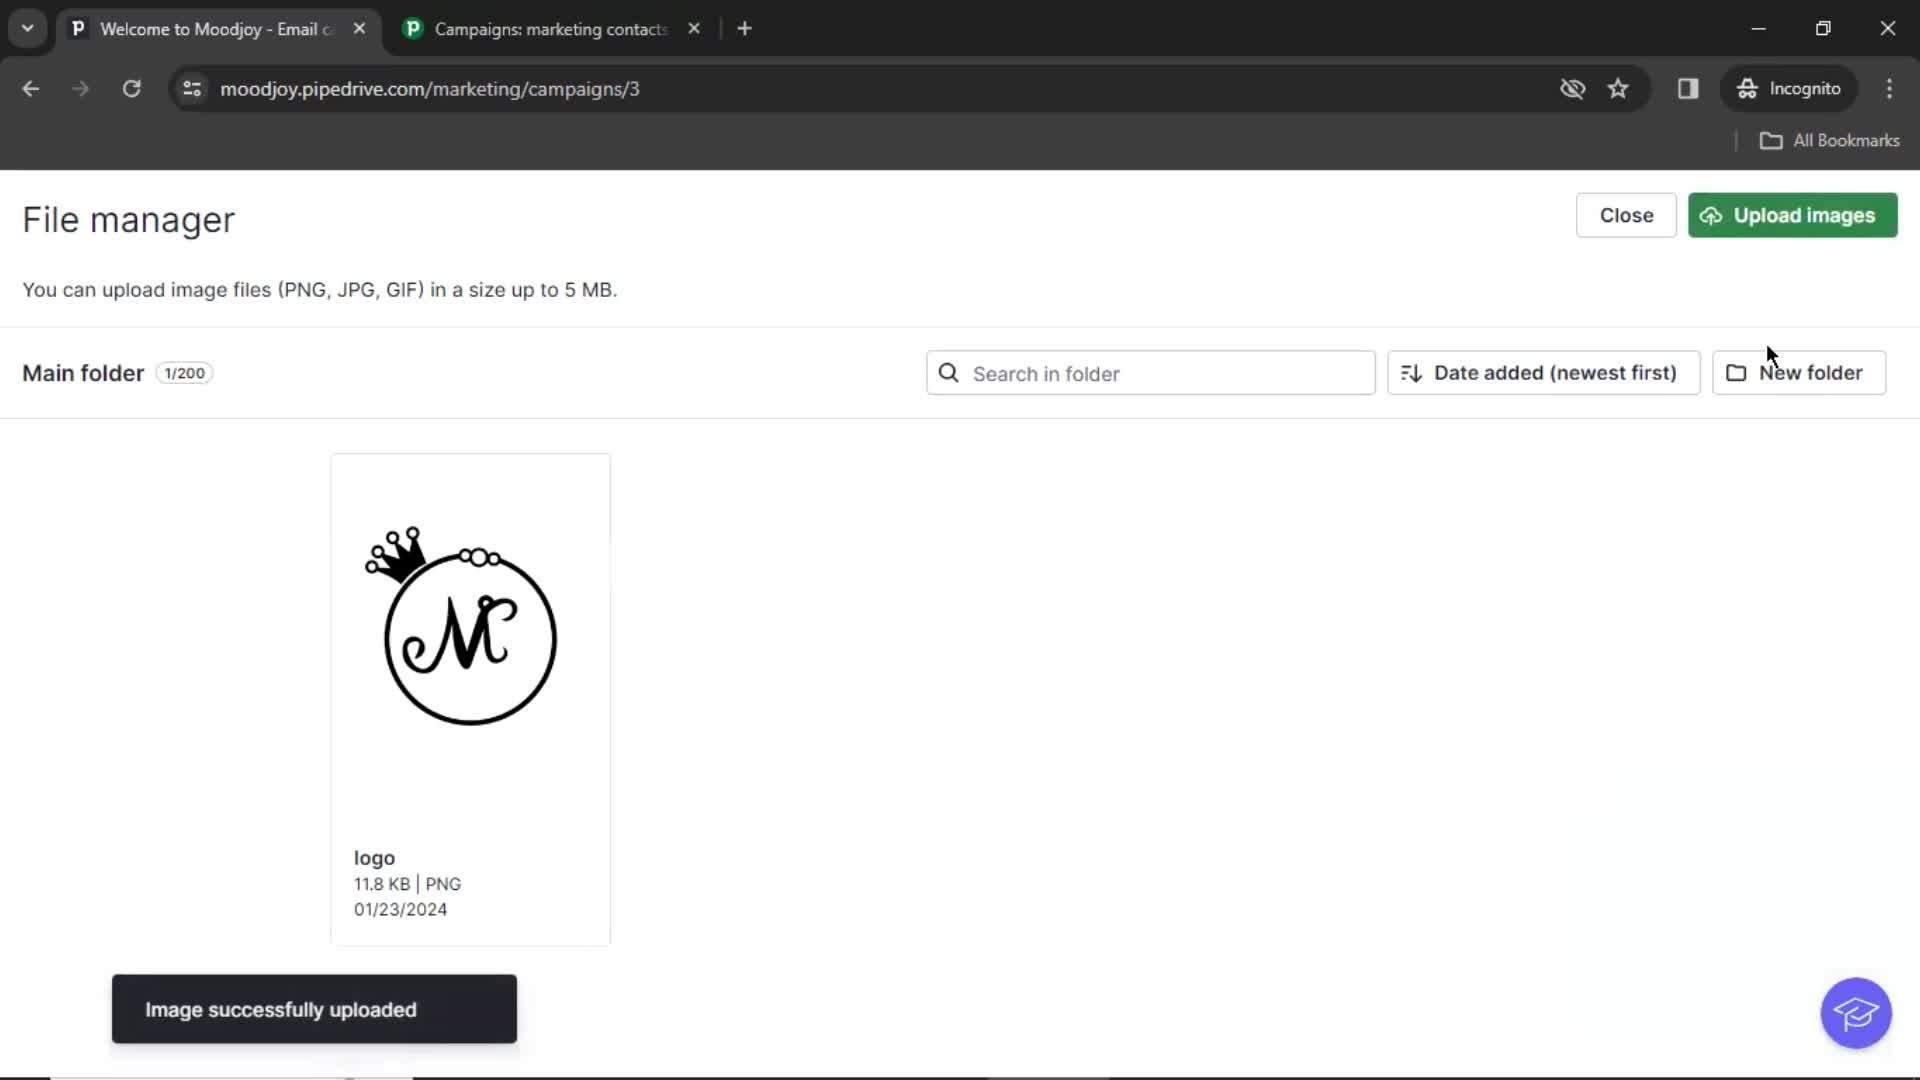This screenshot has width=1920, height=1080.
Task: Expand the Date added newest first dropdown
Action: point(1542,373)
